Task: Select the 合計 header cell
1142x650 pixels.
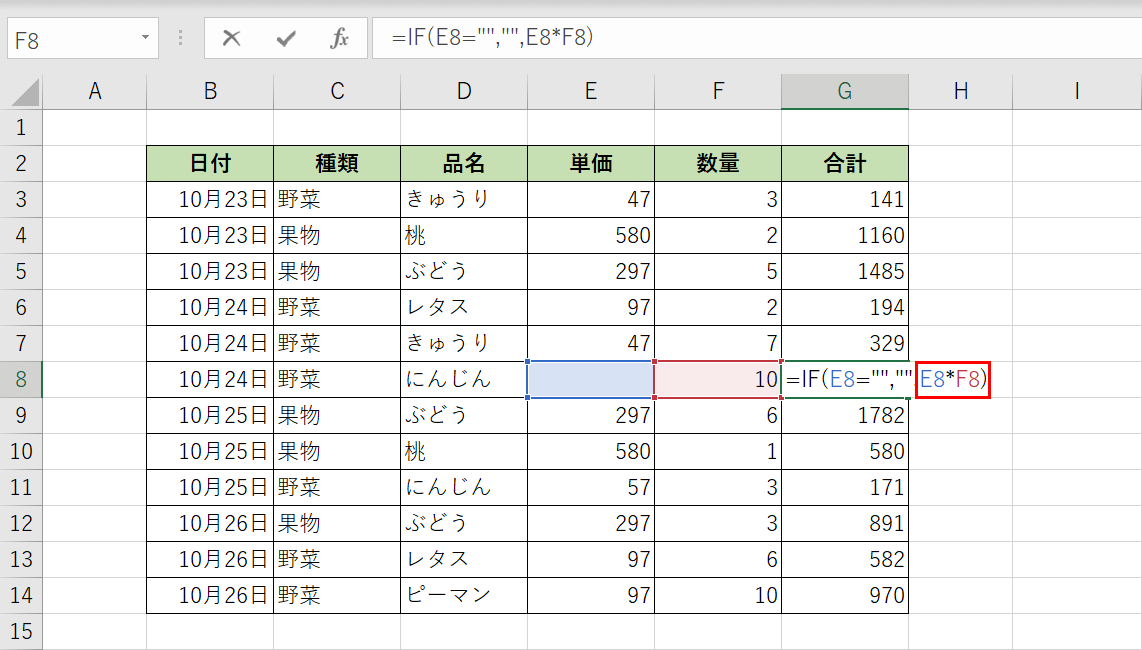Action: tap(845, 163)
